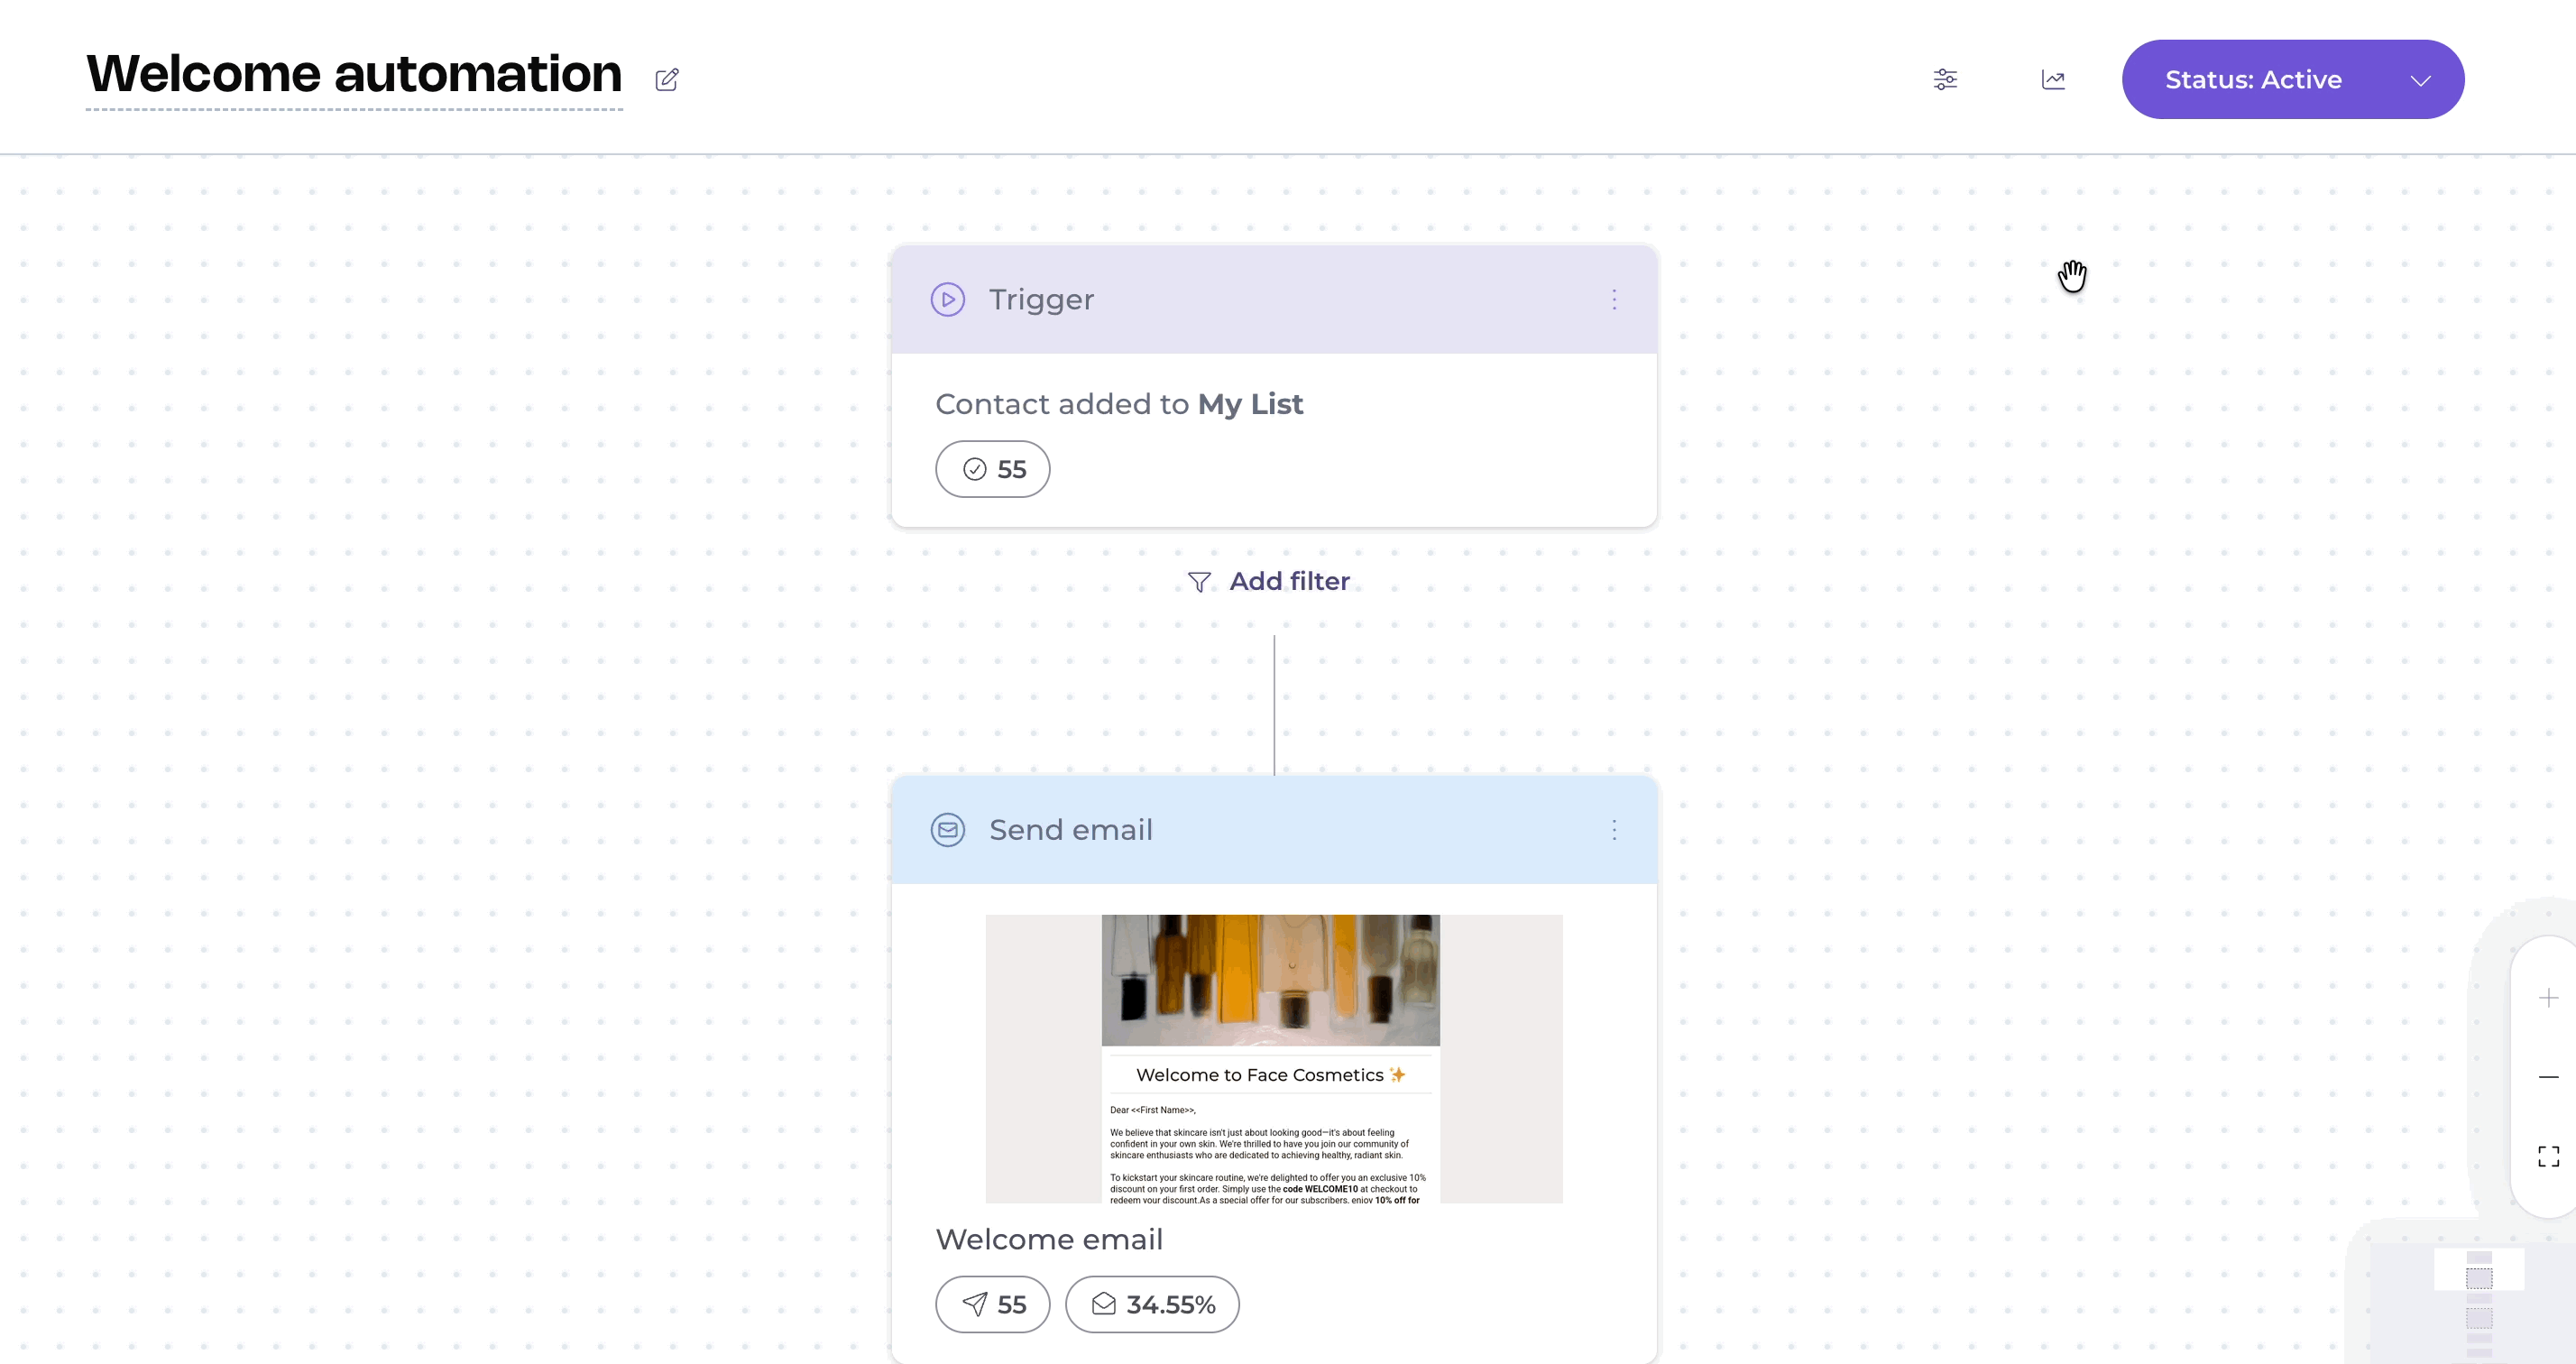Zoom out with the minus icon
Image resolution: width=2576 pixels, height=1364 pixels.
[x=2548, y=1077]
